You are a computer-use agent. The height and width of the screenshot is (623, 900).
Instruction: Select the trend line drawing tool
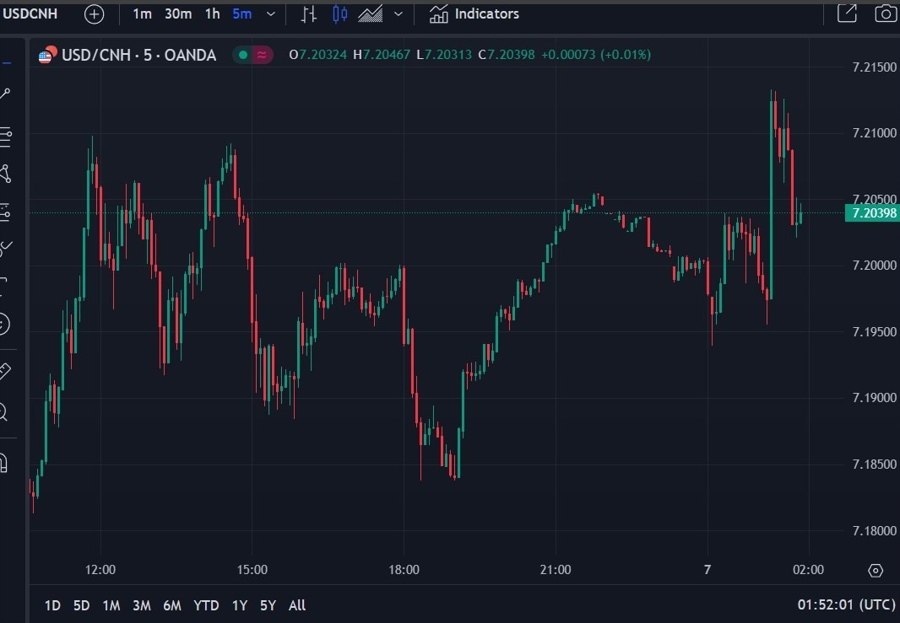[5, 94]
